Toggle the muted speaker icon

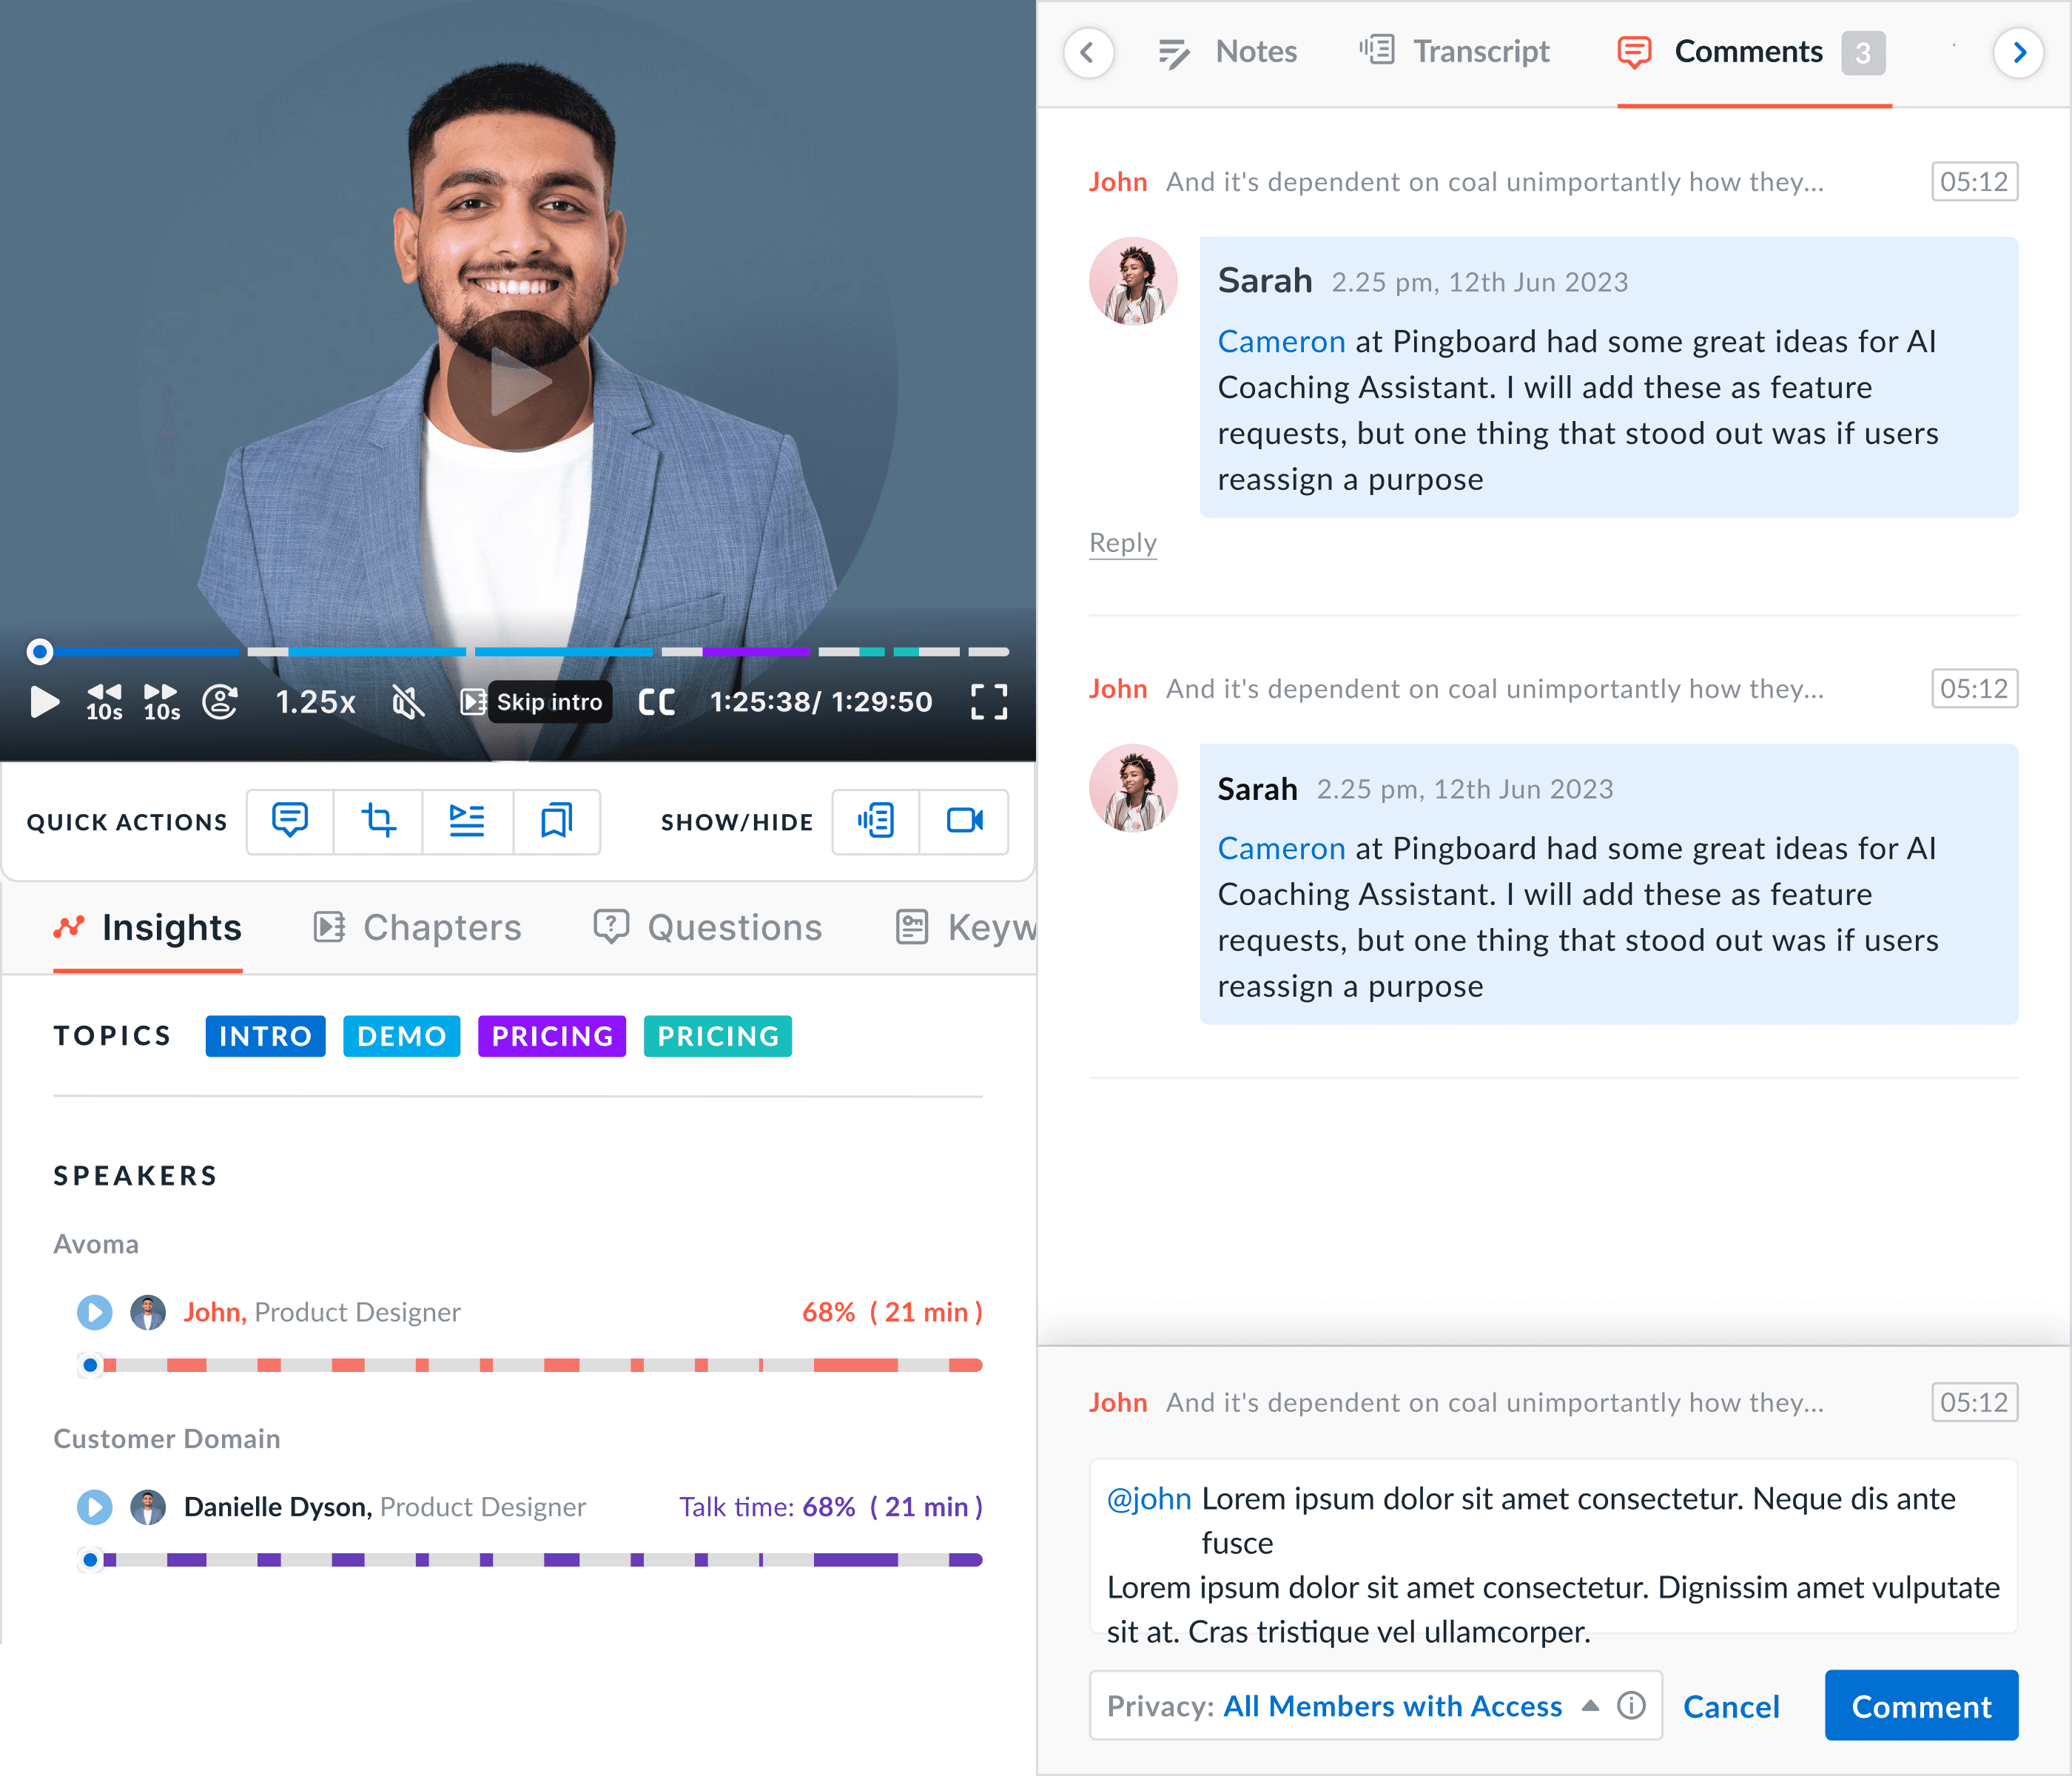click(407, 701)
